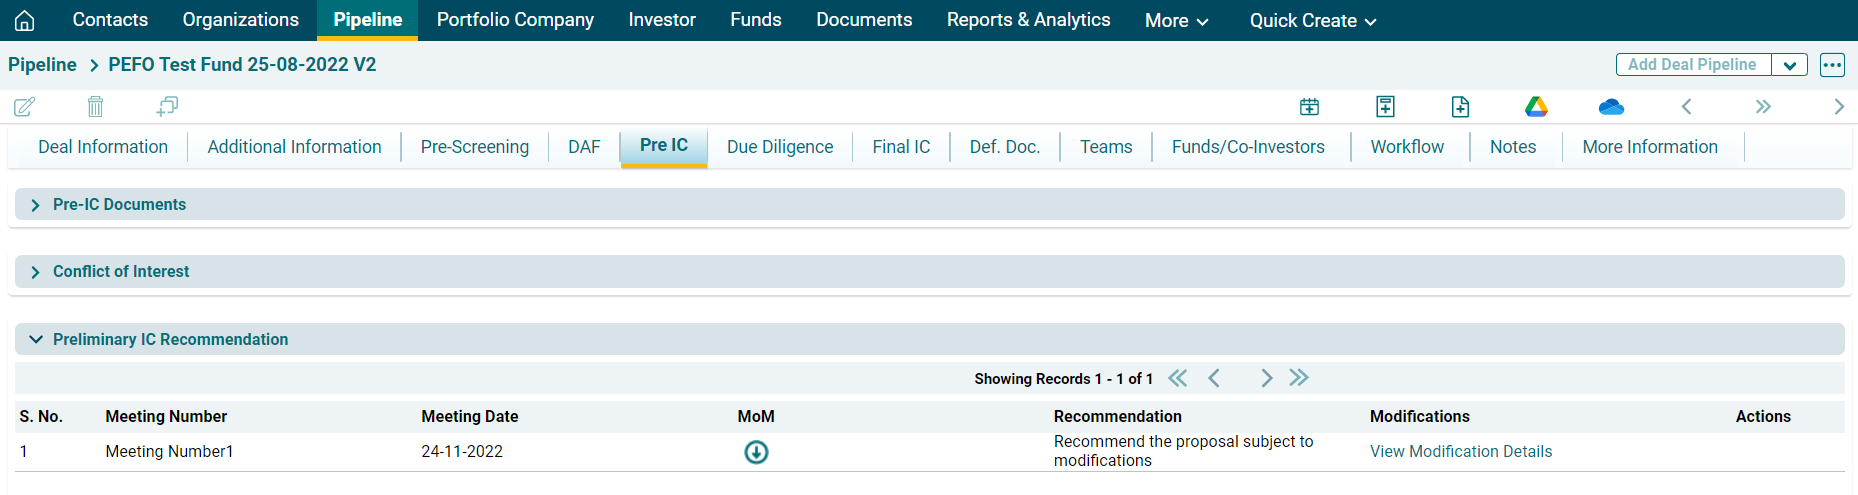Click the blue cloud OneDrive icon
1858x495 pixels.
(1611, 106)
